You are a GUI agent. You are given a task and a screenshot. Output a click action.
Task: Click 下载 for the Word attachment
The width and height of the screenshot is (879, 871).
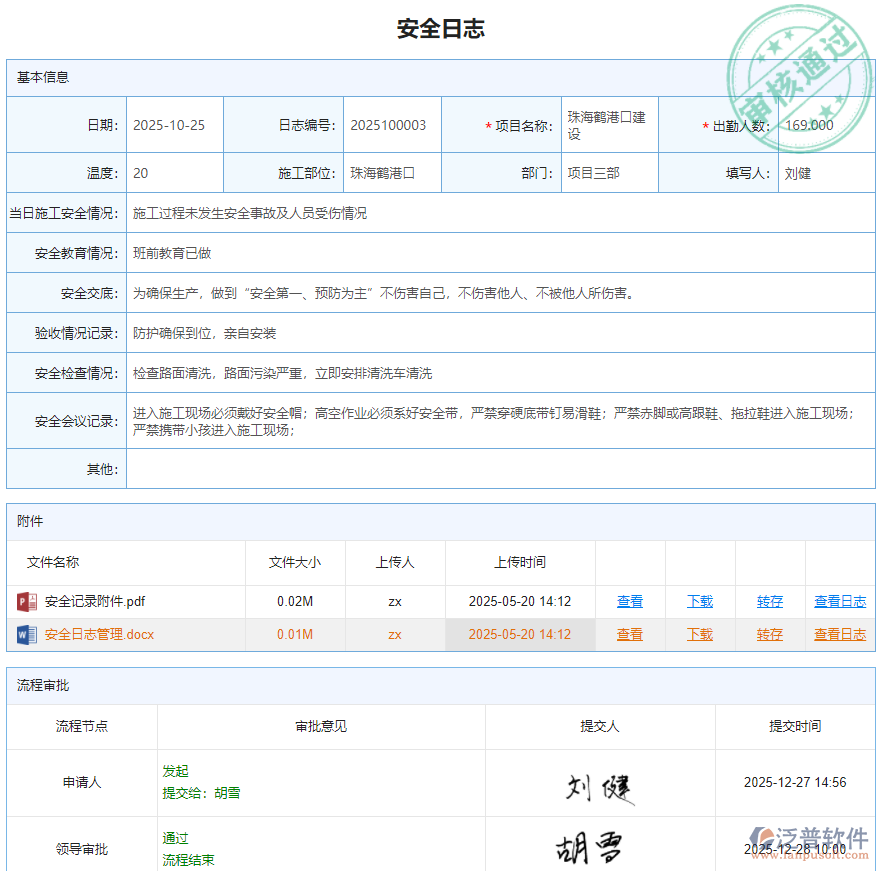(699, 633)
